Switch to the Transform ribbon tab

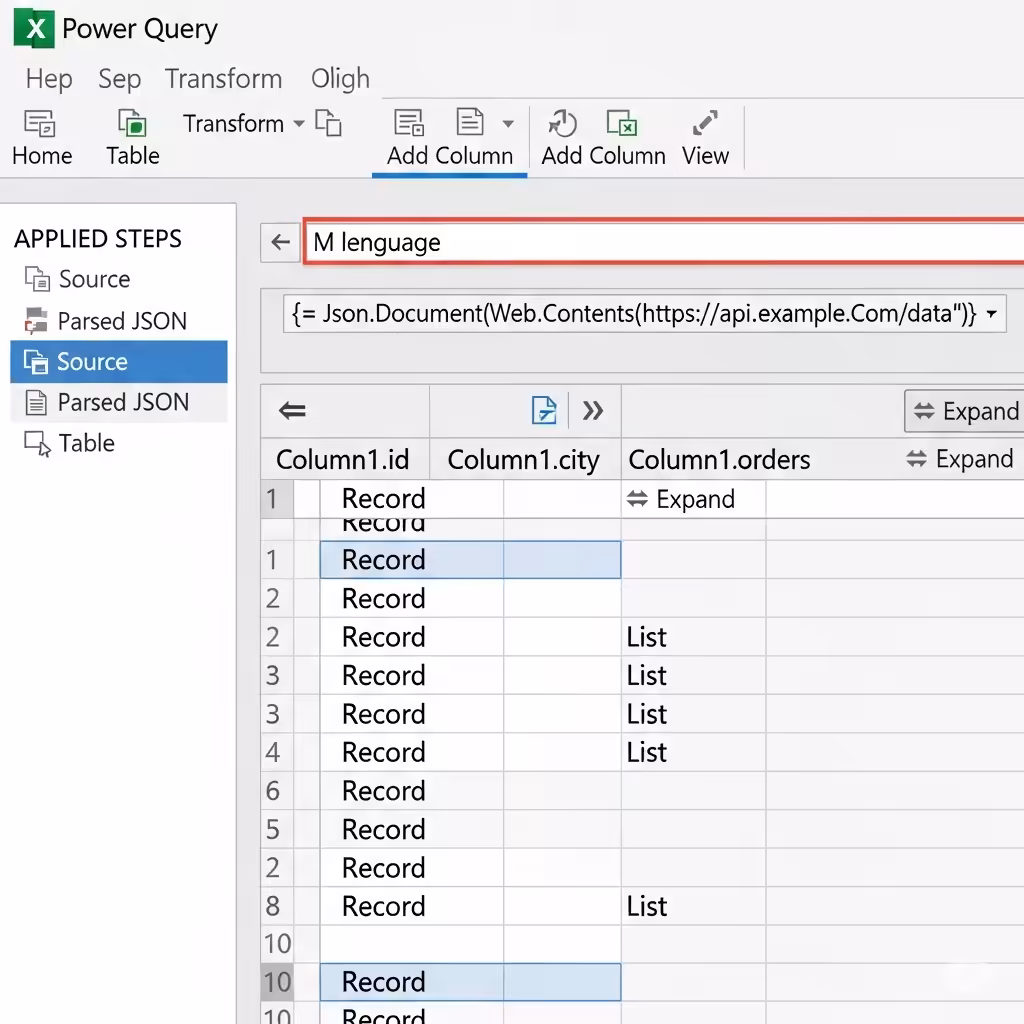[223, 79]
